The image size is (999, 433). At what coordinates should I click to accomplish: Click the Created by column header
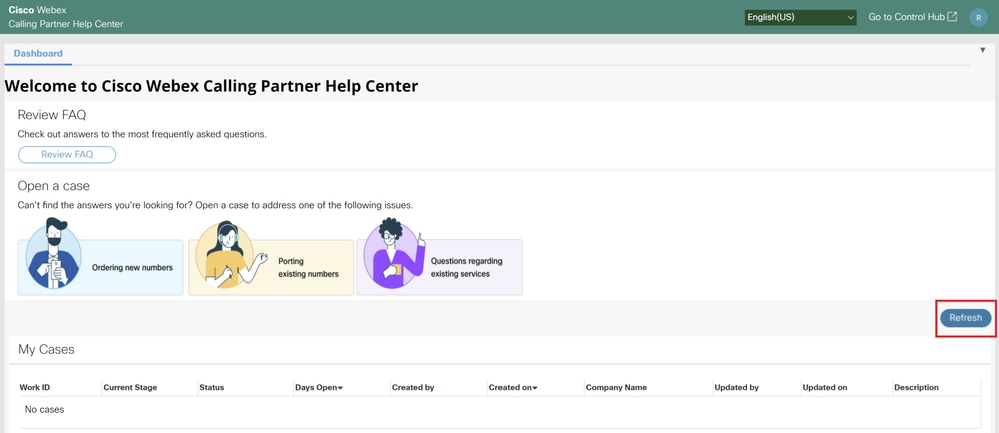click(x=413, y=387)
